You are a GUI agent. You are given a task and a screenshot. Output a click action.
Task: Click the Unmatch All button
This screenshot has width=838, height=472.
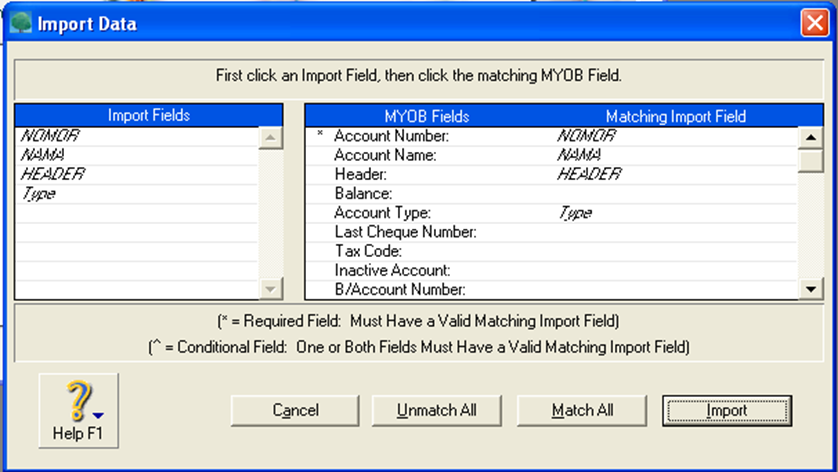click(437, 411)
